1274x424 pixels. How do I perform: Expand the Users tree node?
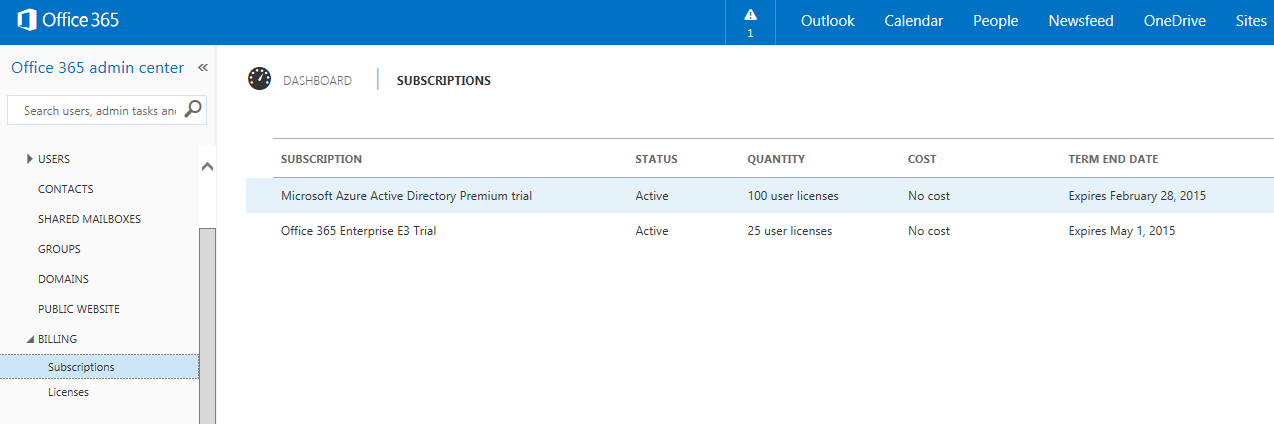[x=30, y=159]
